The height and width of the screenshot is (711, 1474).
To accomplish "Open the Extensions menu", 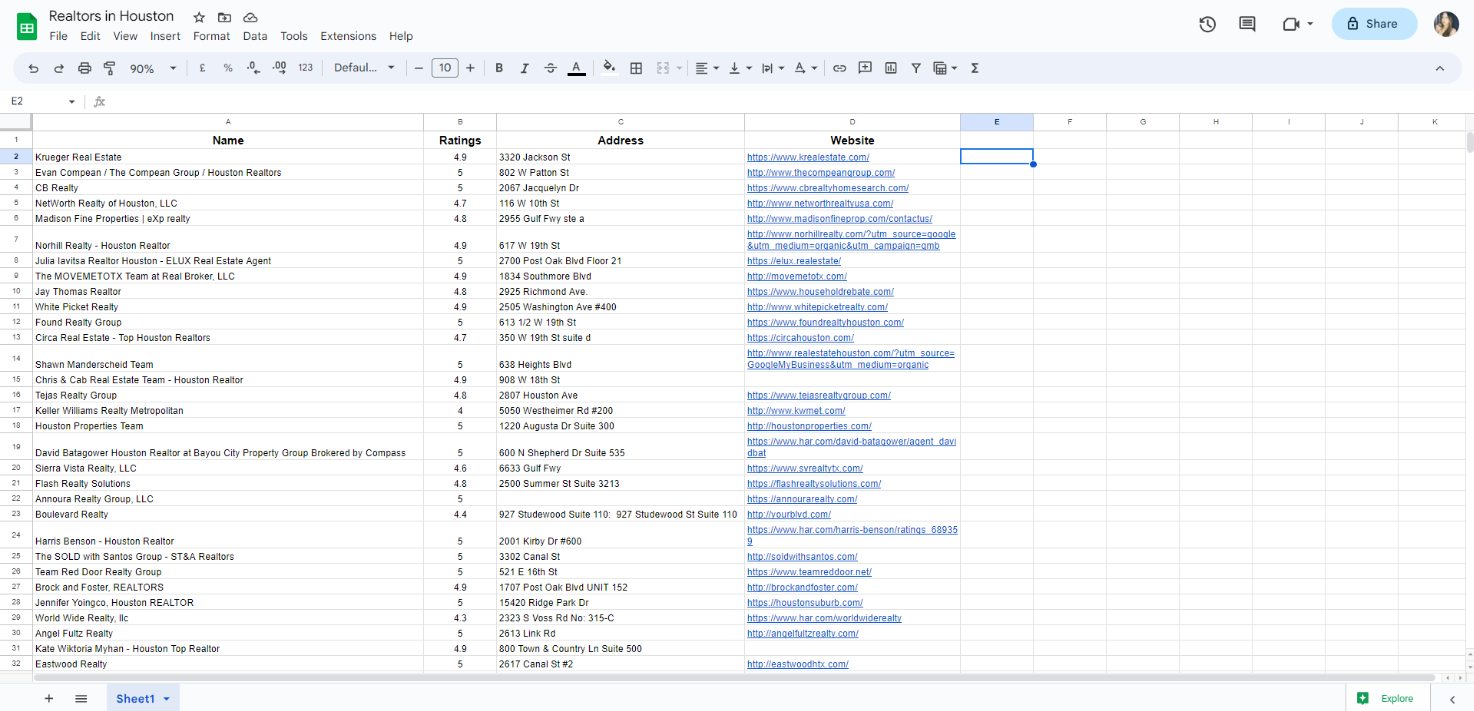I will (348, 36).
